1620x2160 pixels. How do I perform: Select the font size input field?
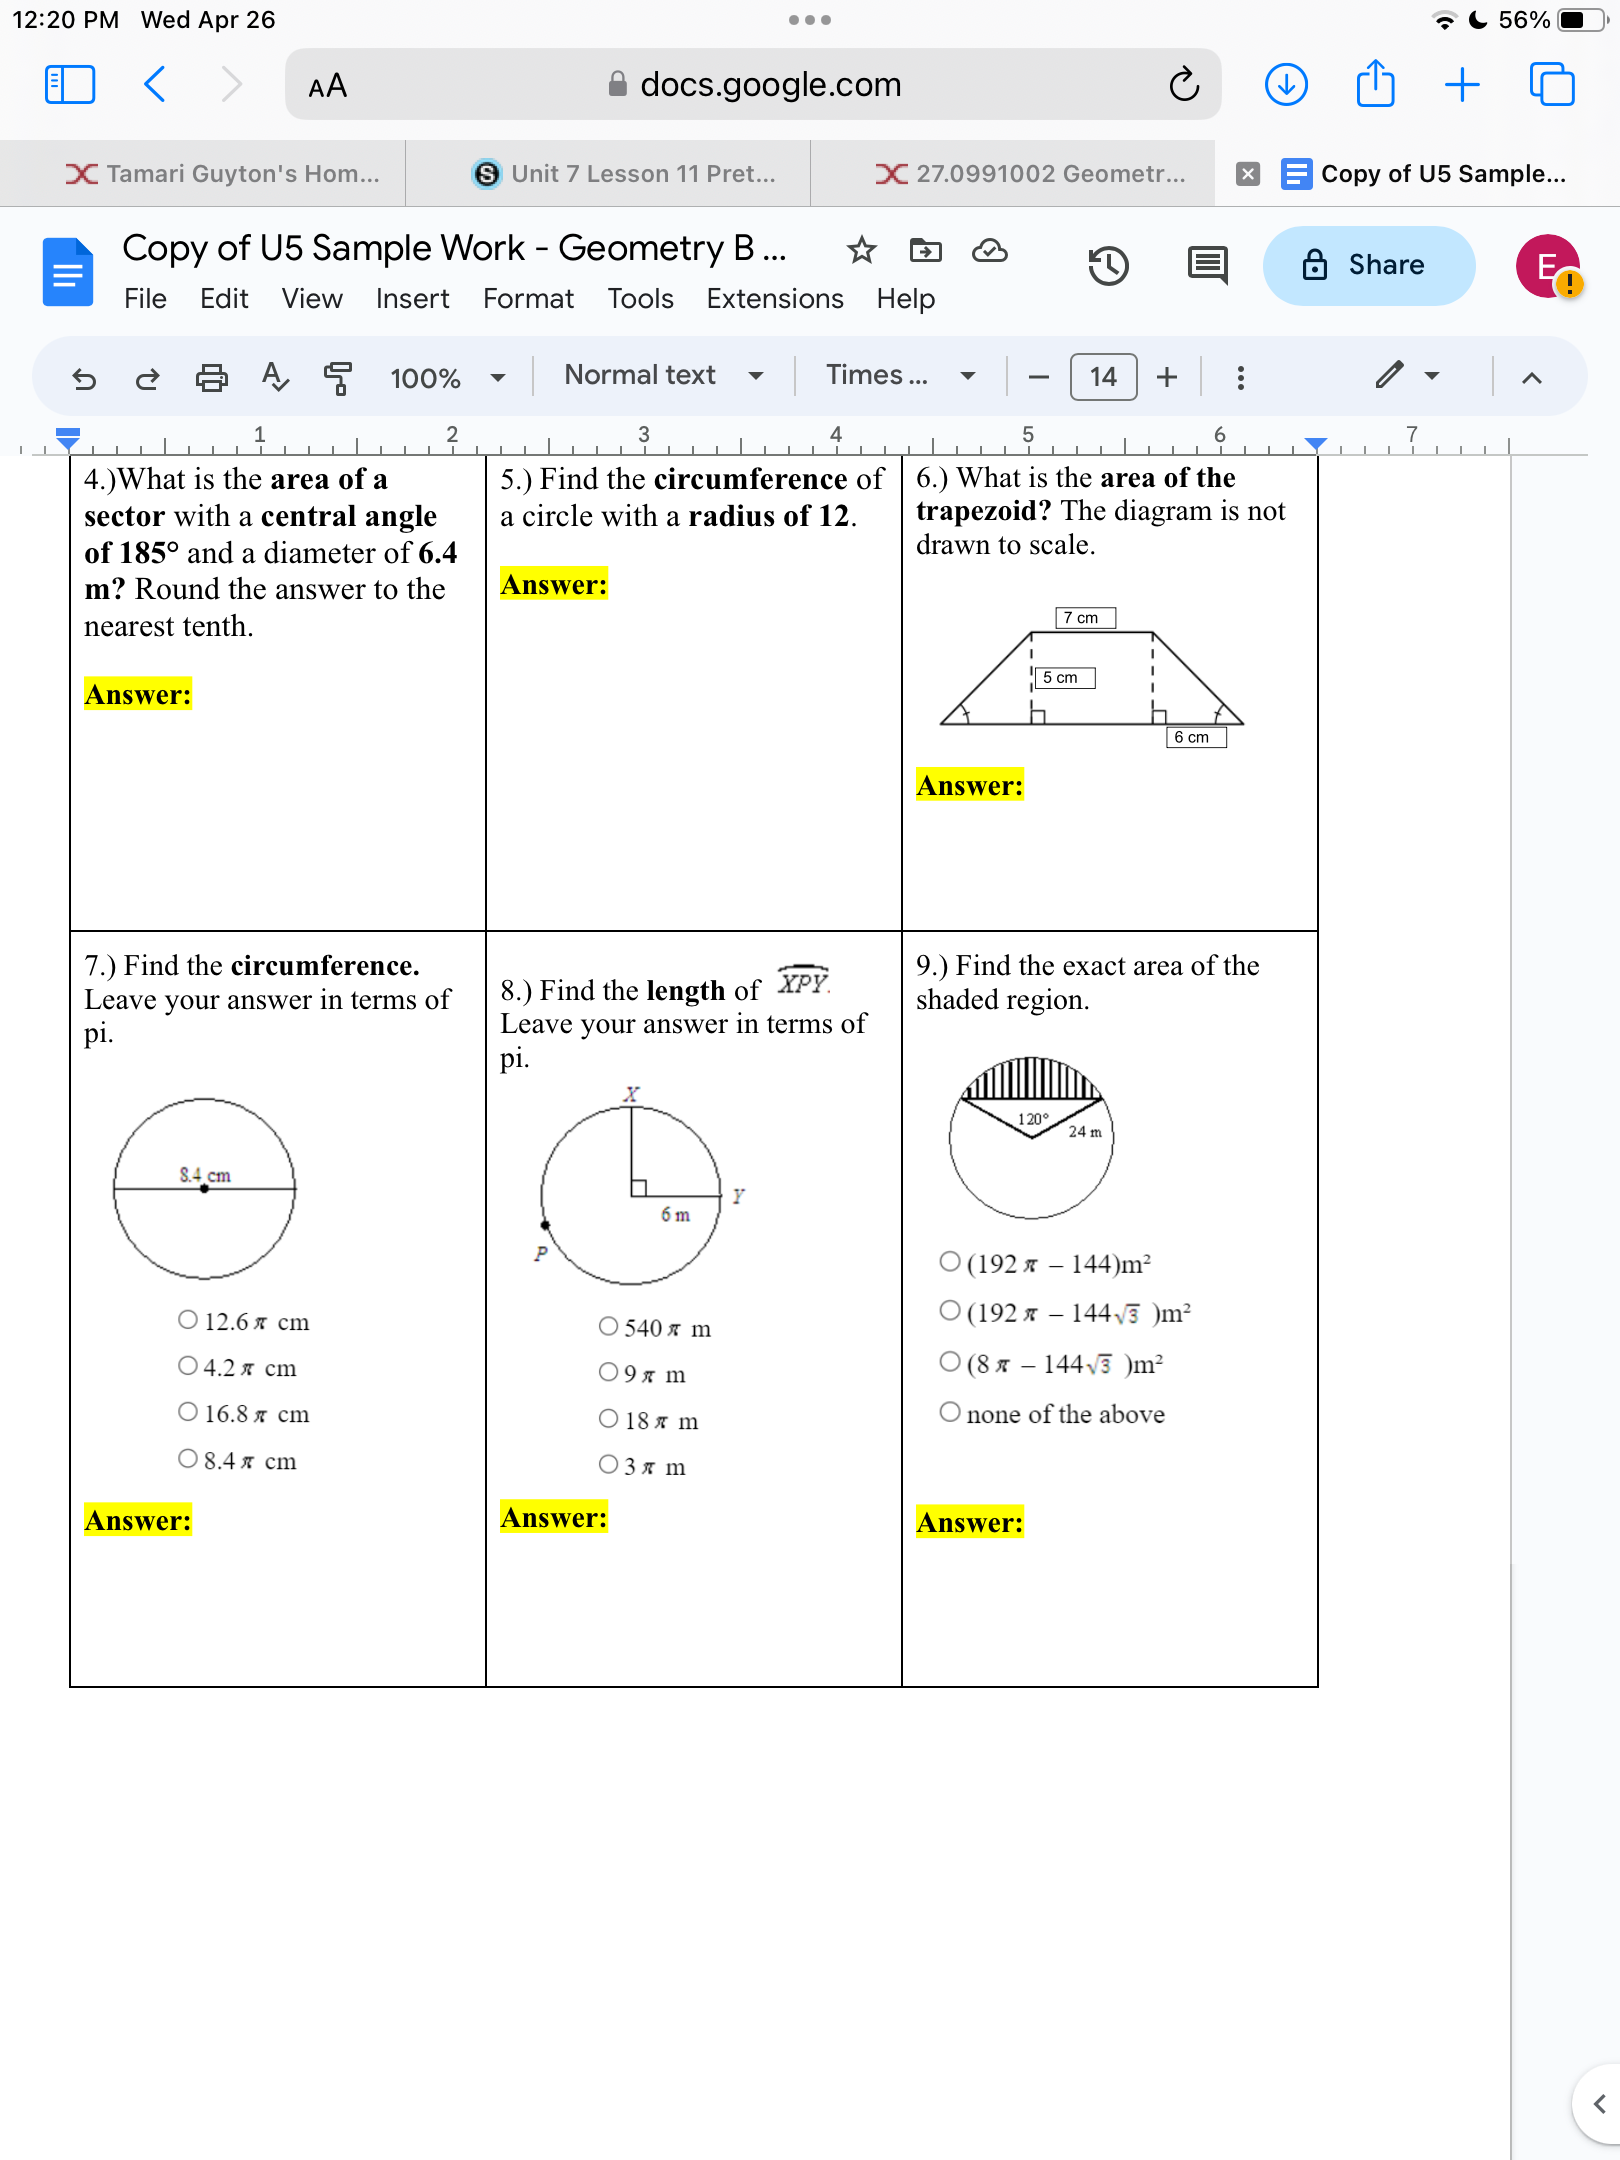tap(1101, 377)
